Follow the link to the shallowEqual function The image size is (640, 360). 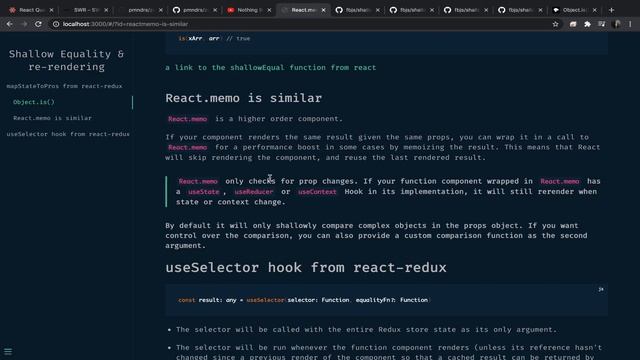point(271,67)
